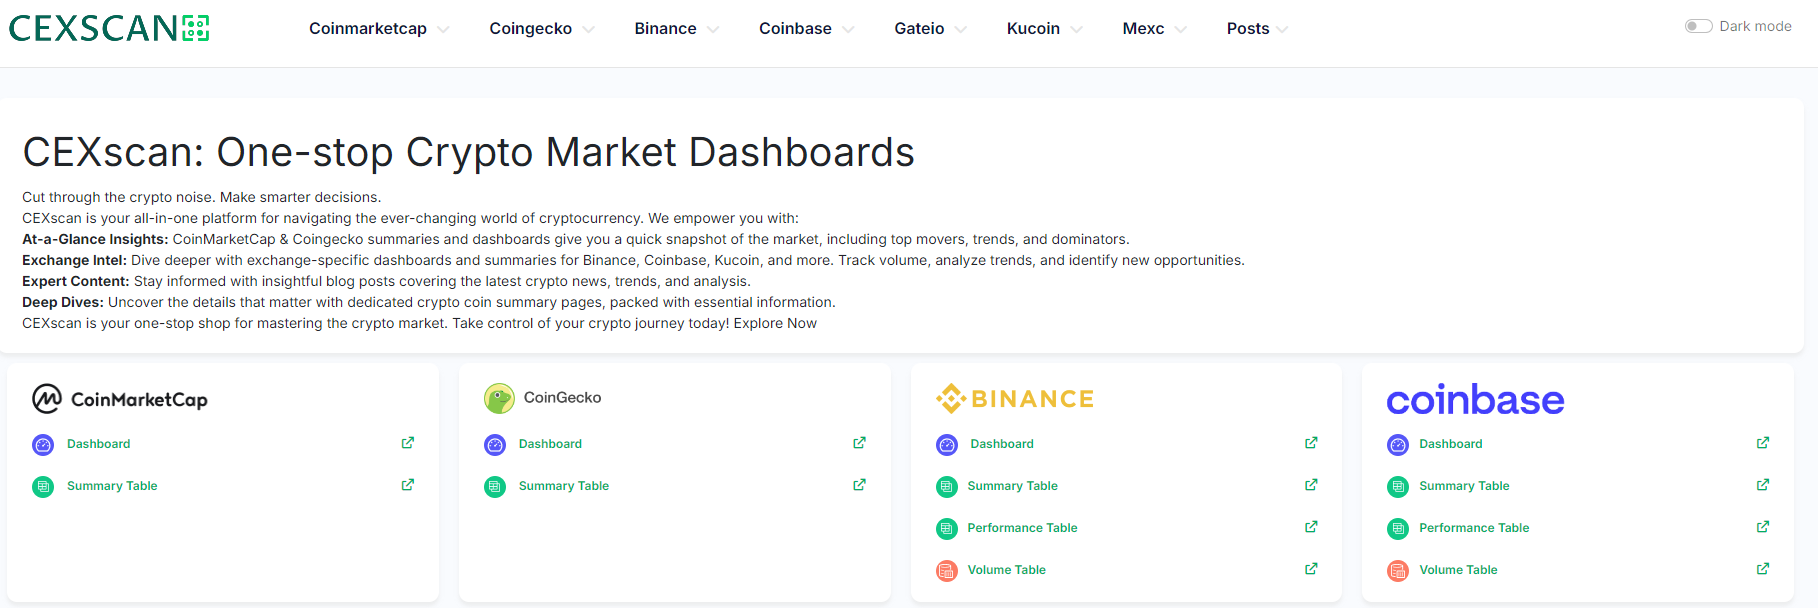Open Binance Dashboard link
This screenshot has width=1818, height=608.
point(1002,444)
